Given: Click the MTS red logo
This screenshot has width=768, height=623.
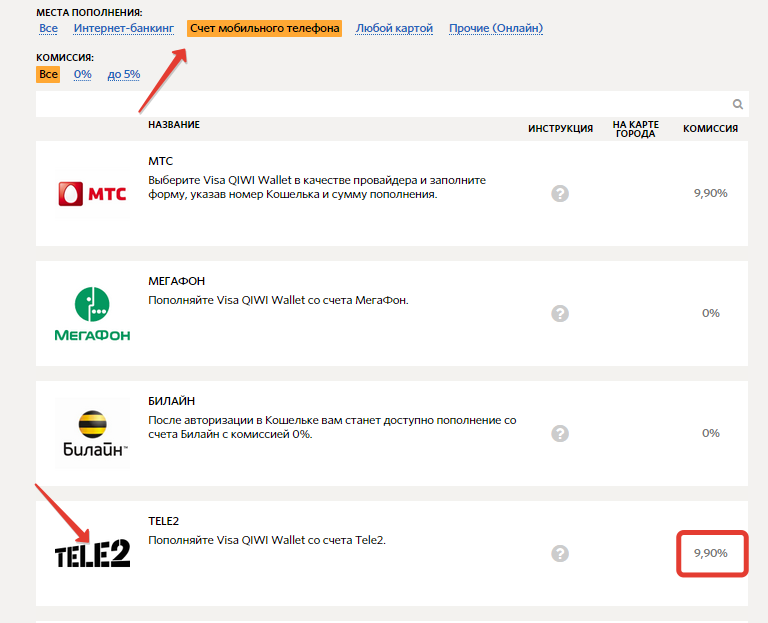Looking at the screenshot, I should click(x=92, y=193).
